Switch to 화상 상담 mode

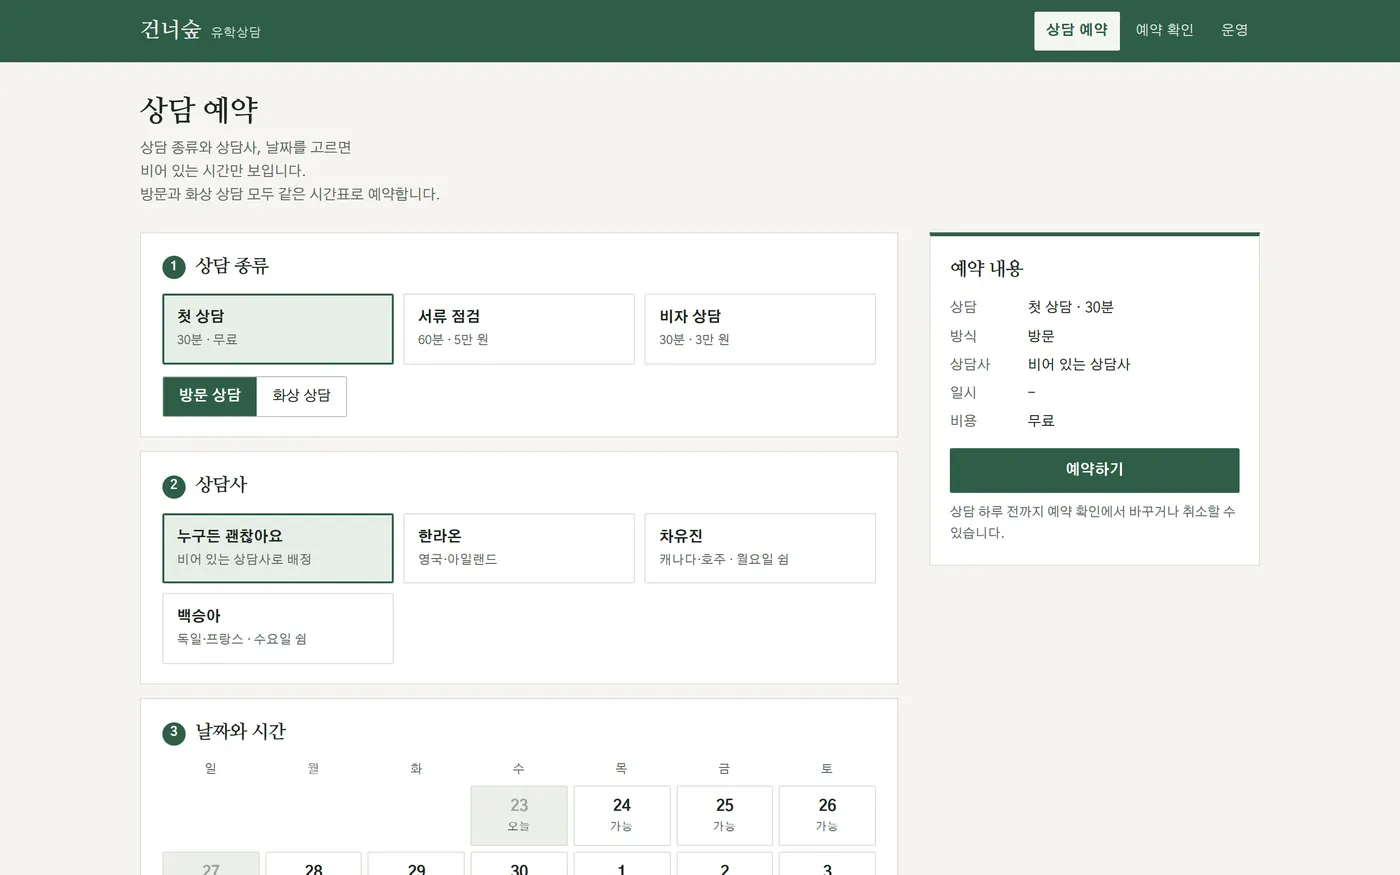(x=301, y=396)
